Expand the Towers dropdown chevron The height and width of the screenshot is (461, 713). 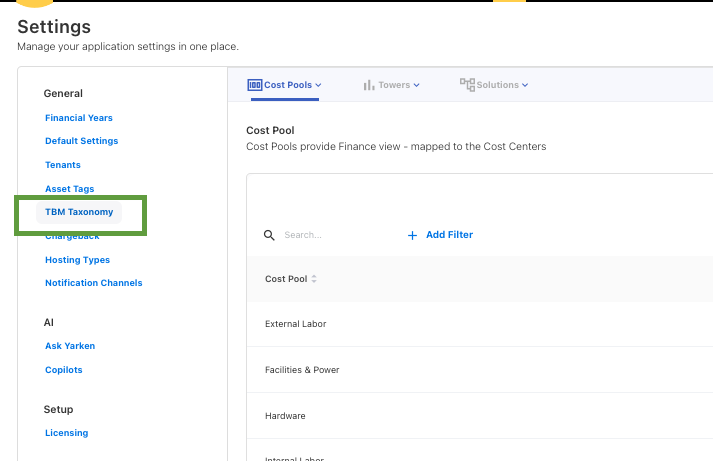417,85
